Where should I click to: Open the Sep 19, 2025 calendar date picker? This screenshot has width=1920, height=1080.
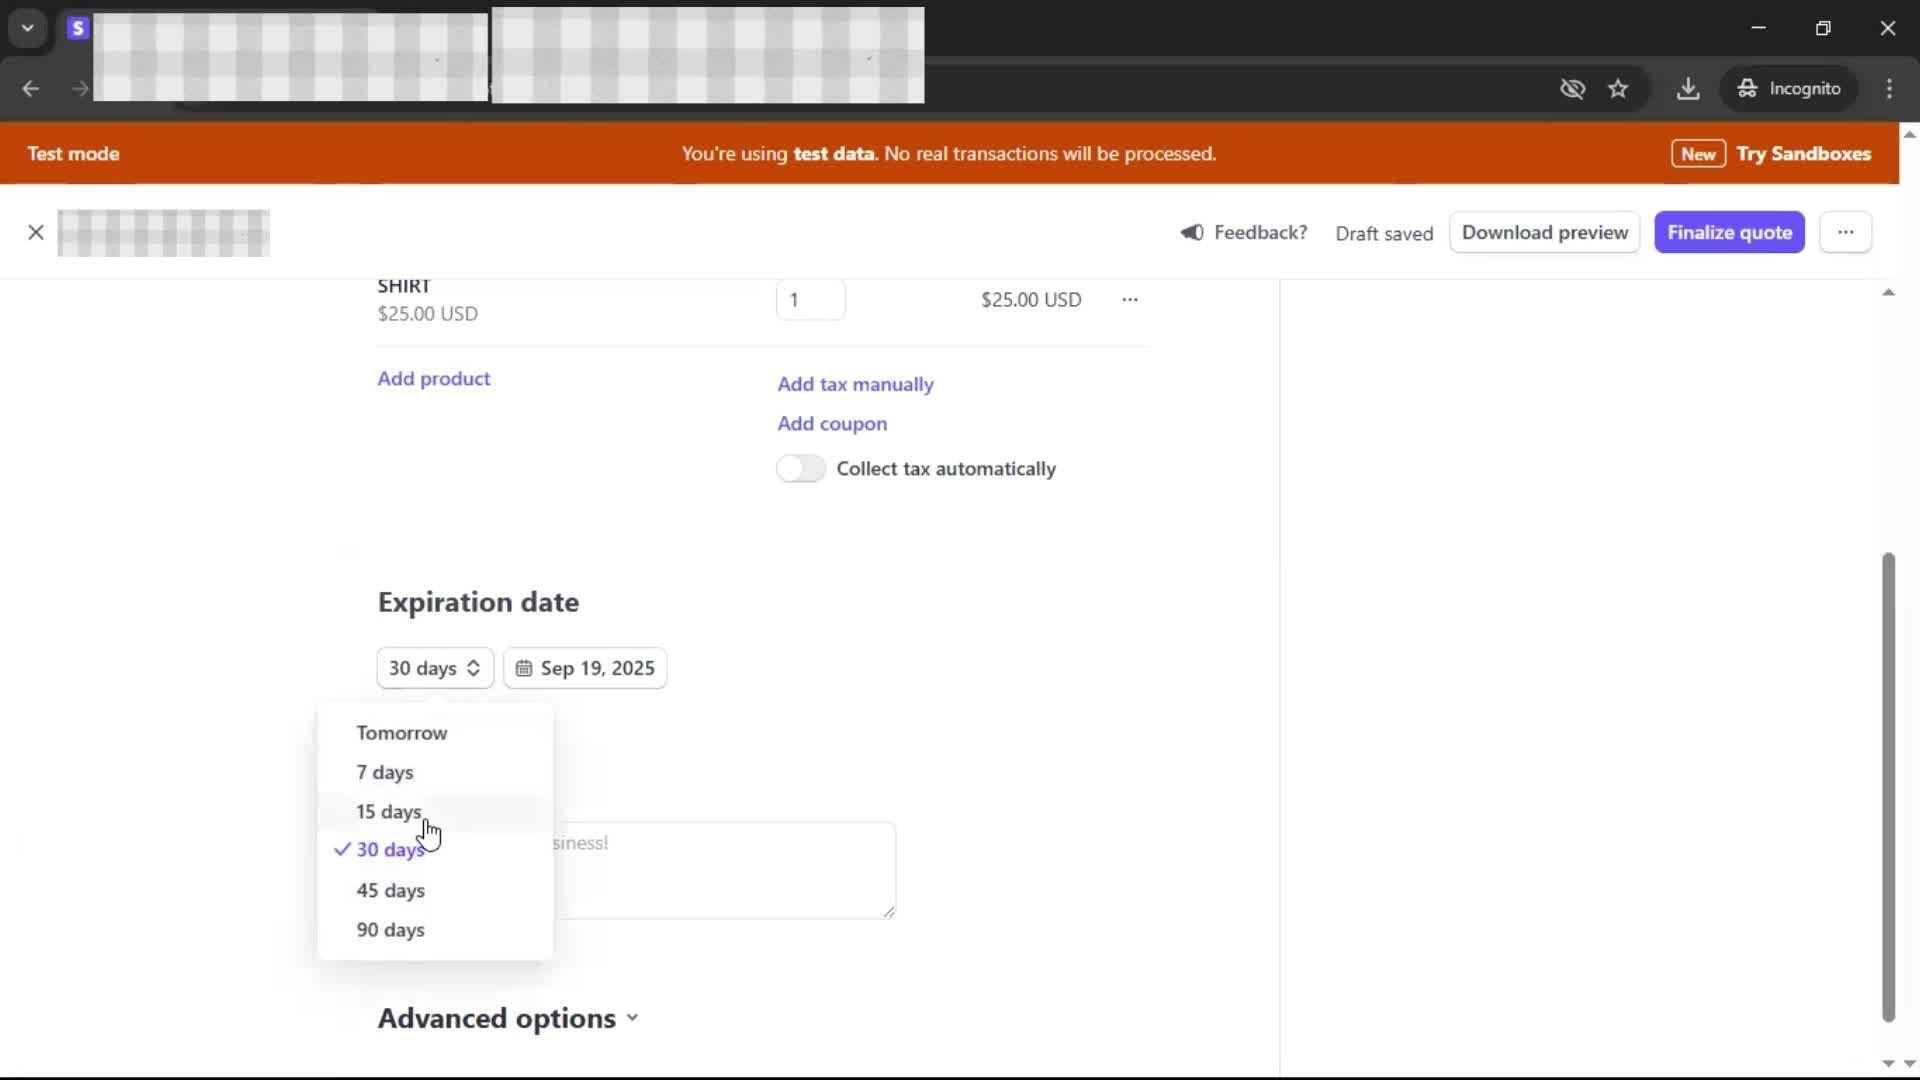coord(585,668)
